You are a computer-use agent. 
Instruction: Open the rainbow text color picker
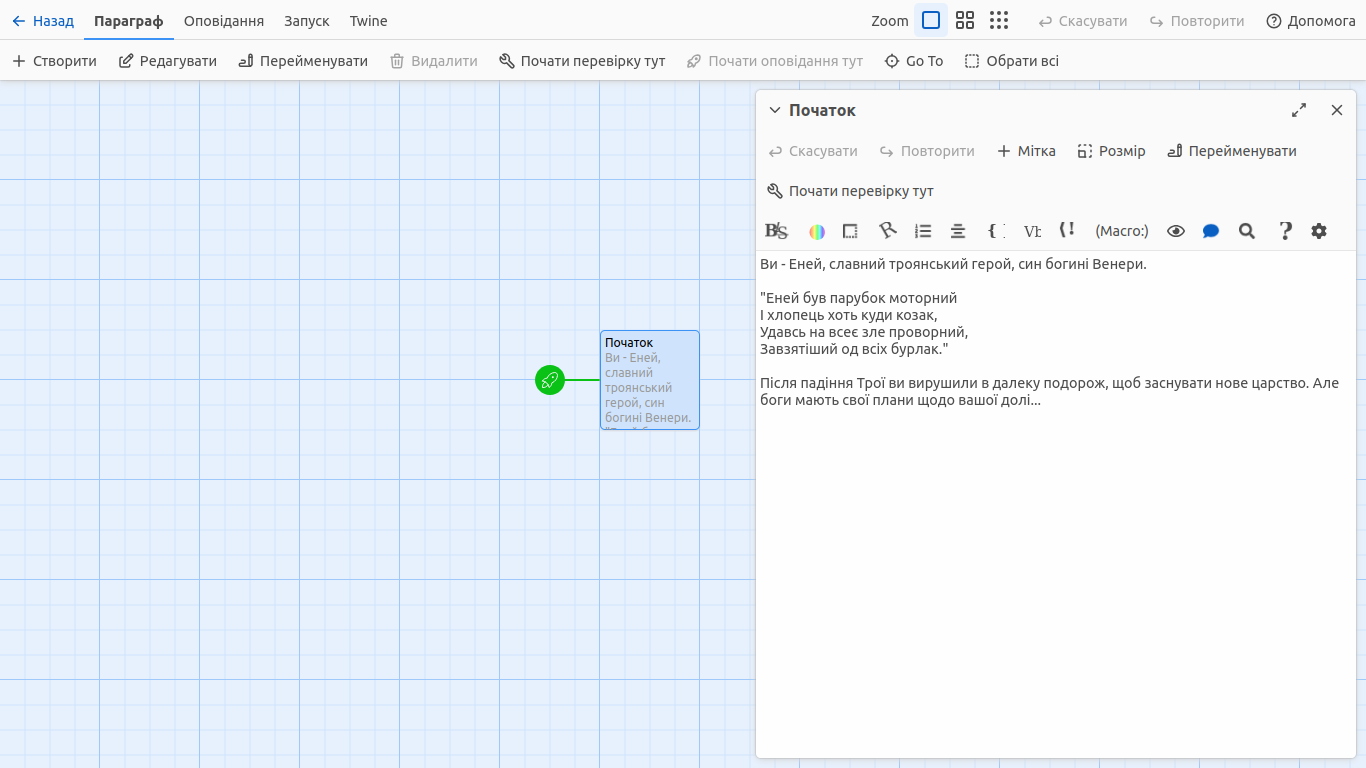[x=817, y=231]
